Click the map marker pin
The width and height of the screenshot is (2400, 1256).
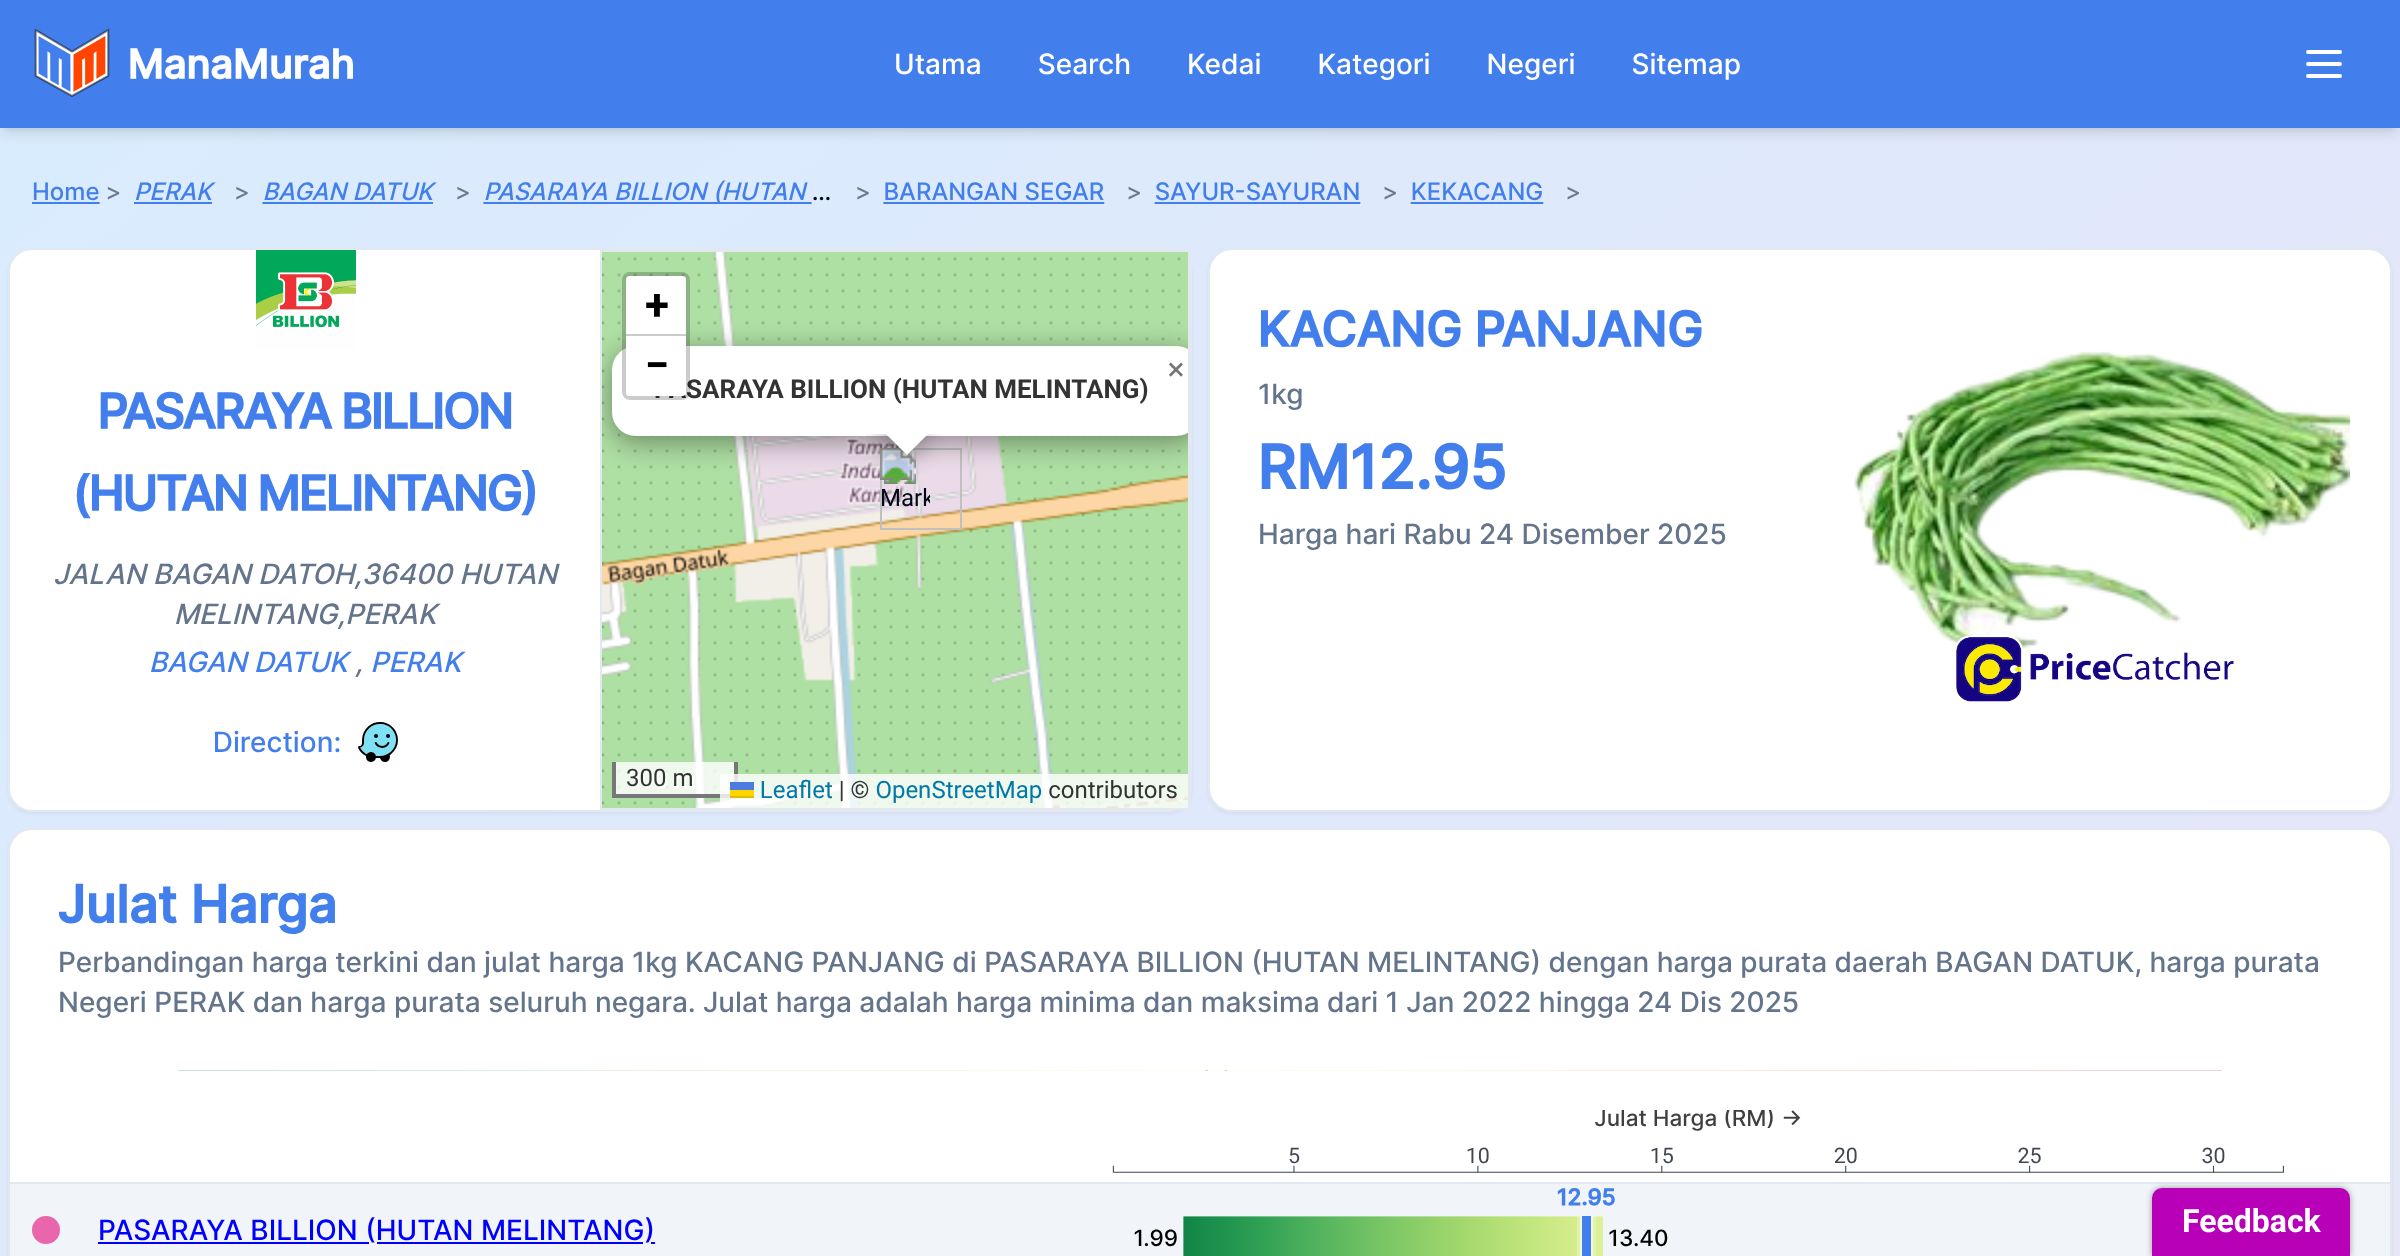[897, 468]
